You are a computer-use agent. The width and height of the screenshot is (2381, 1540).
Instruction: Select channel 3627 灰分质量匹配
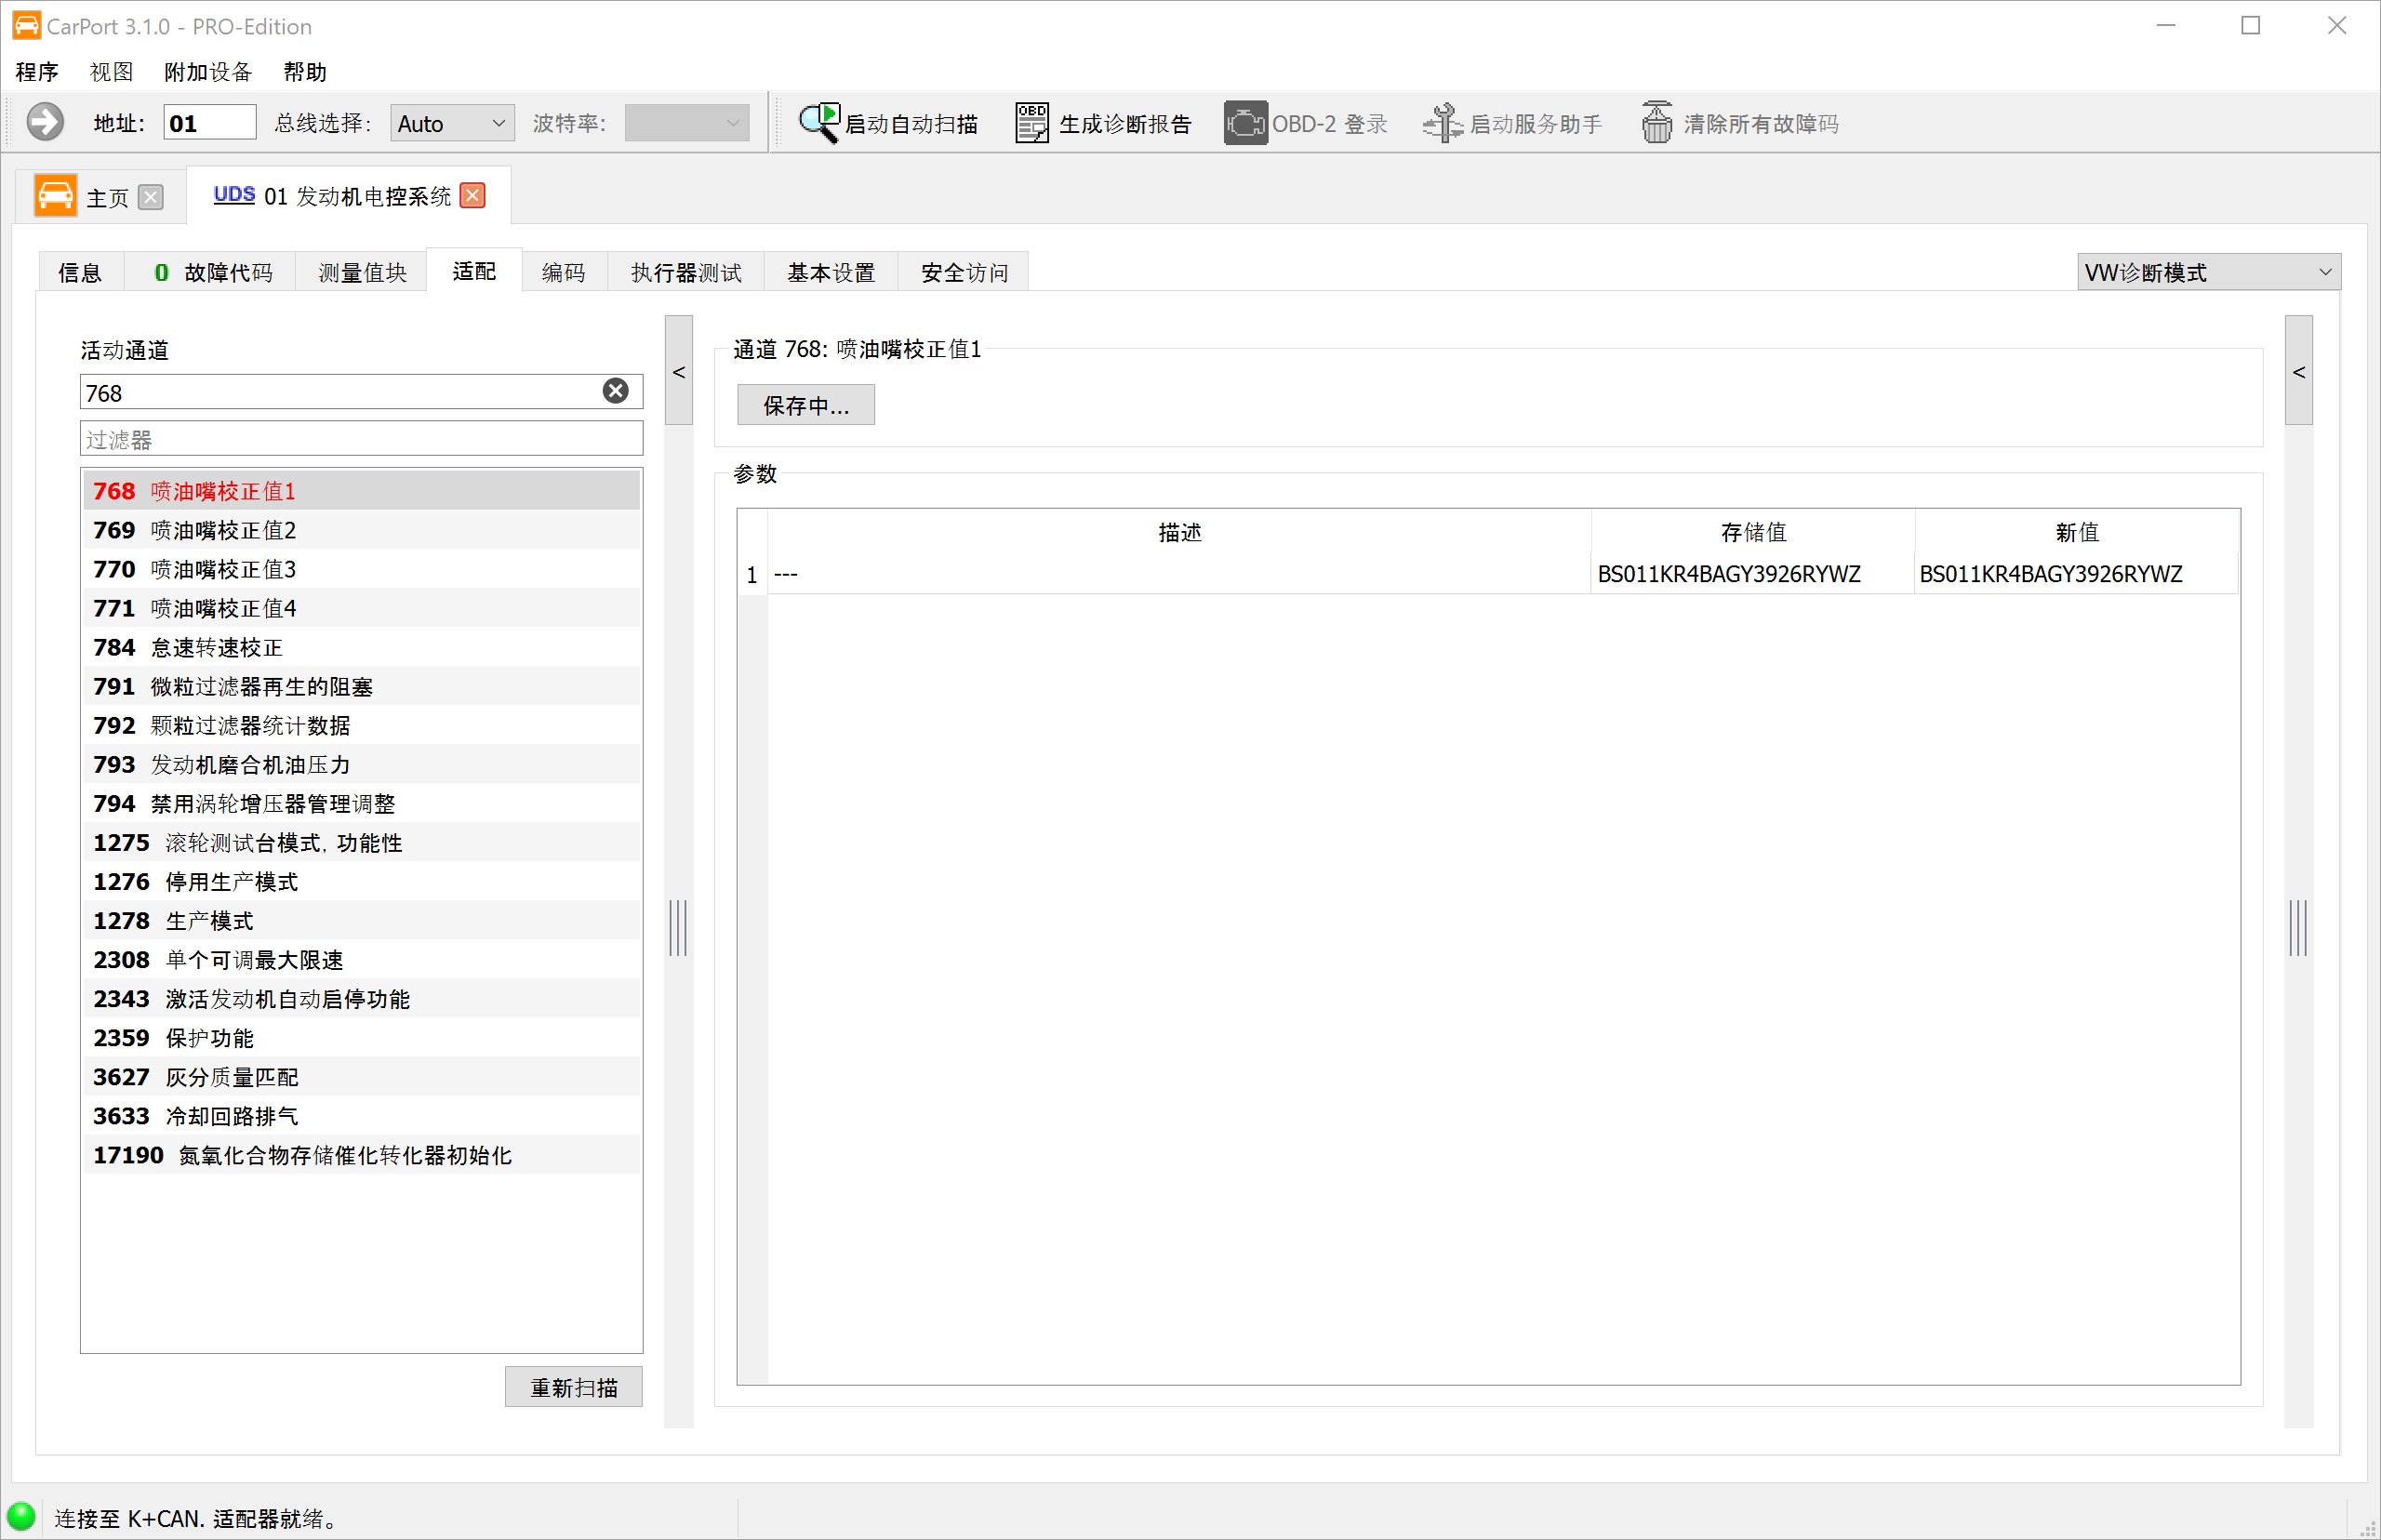click(x=361, y=1075)
